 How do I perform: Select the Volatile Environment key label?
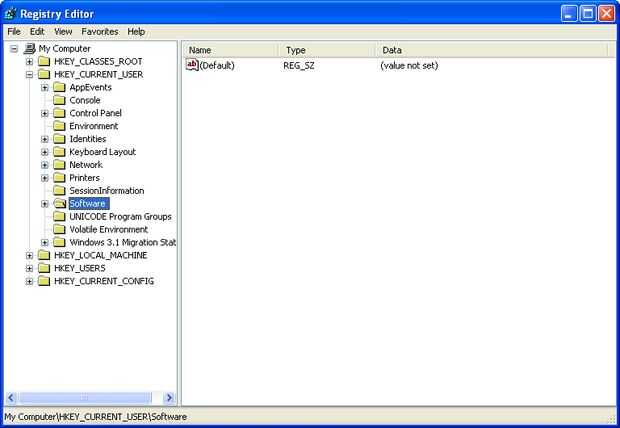click(x=109, y=229)
